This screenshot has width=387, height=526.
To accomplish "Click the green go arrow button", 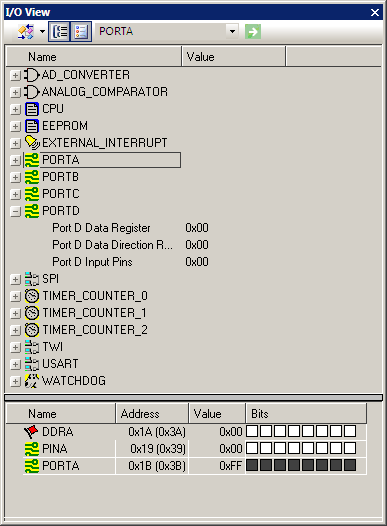I will 253,32.
